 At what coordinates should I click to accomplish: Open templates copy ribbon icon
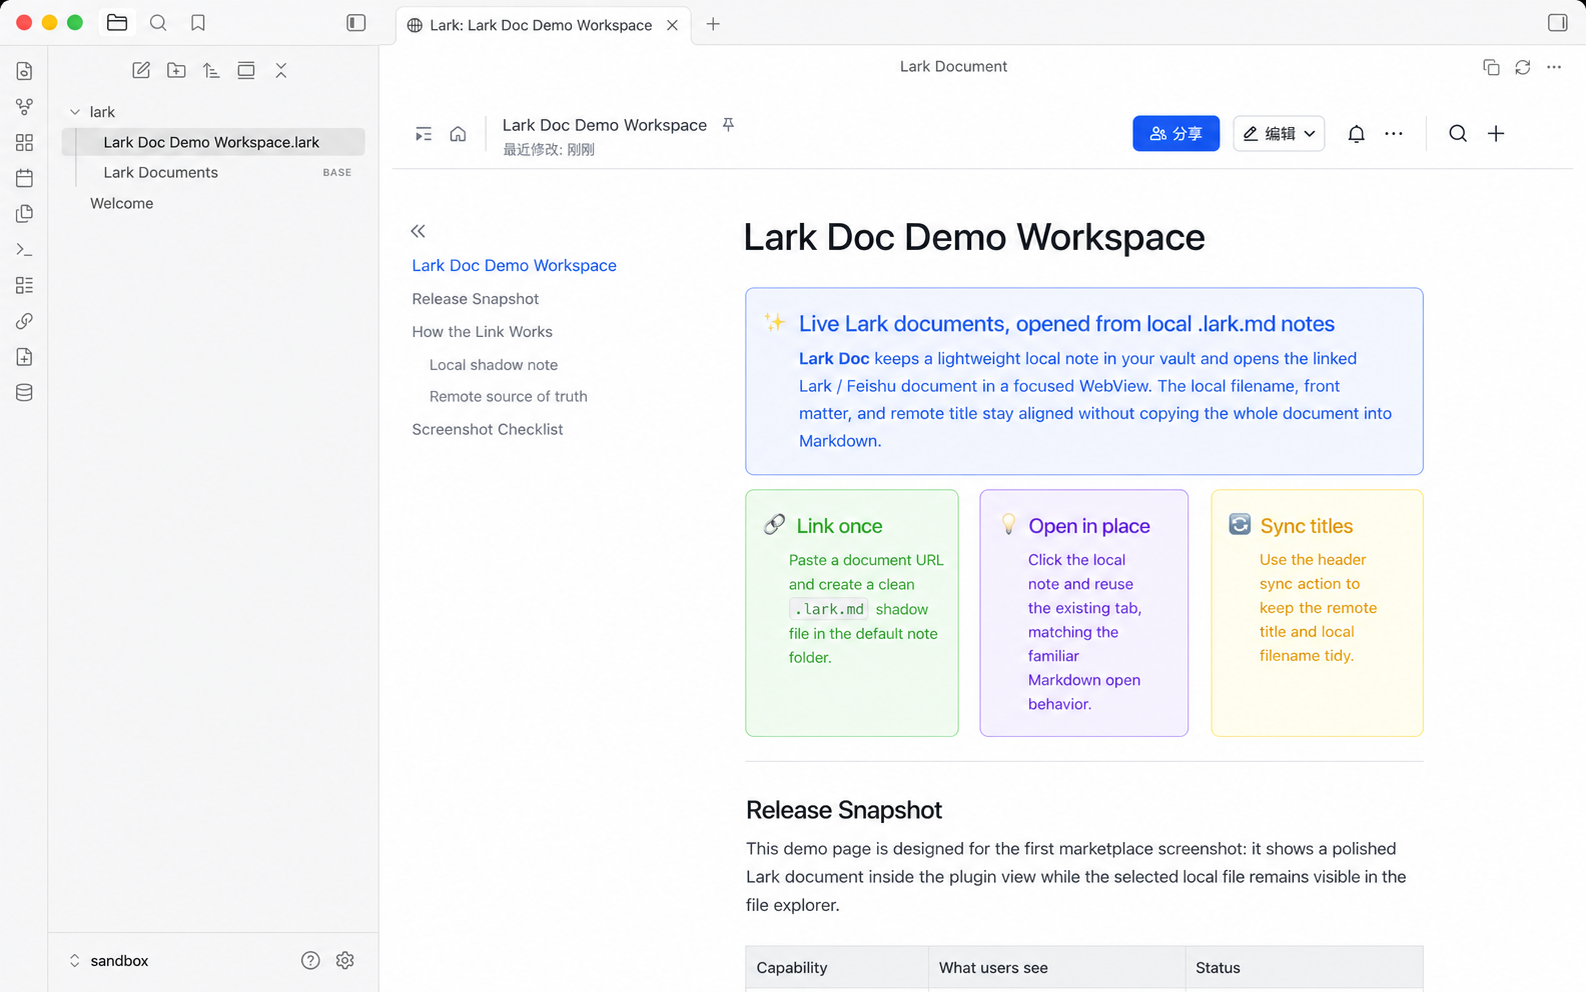click(24, 214)
